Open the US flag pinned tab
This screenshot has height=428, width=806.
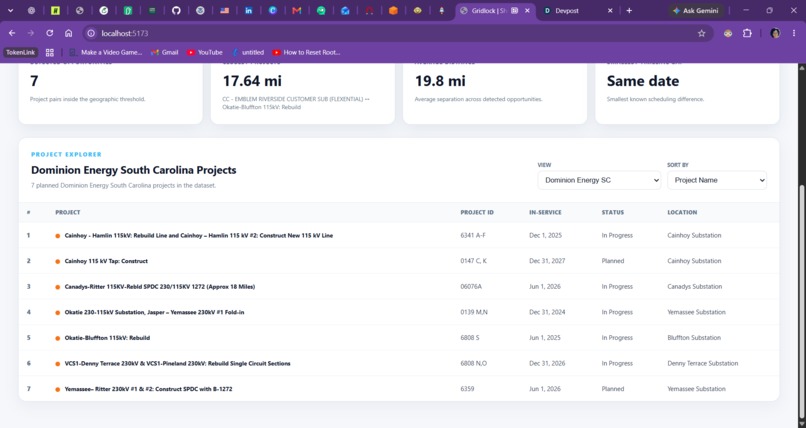point(225,10)
